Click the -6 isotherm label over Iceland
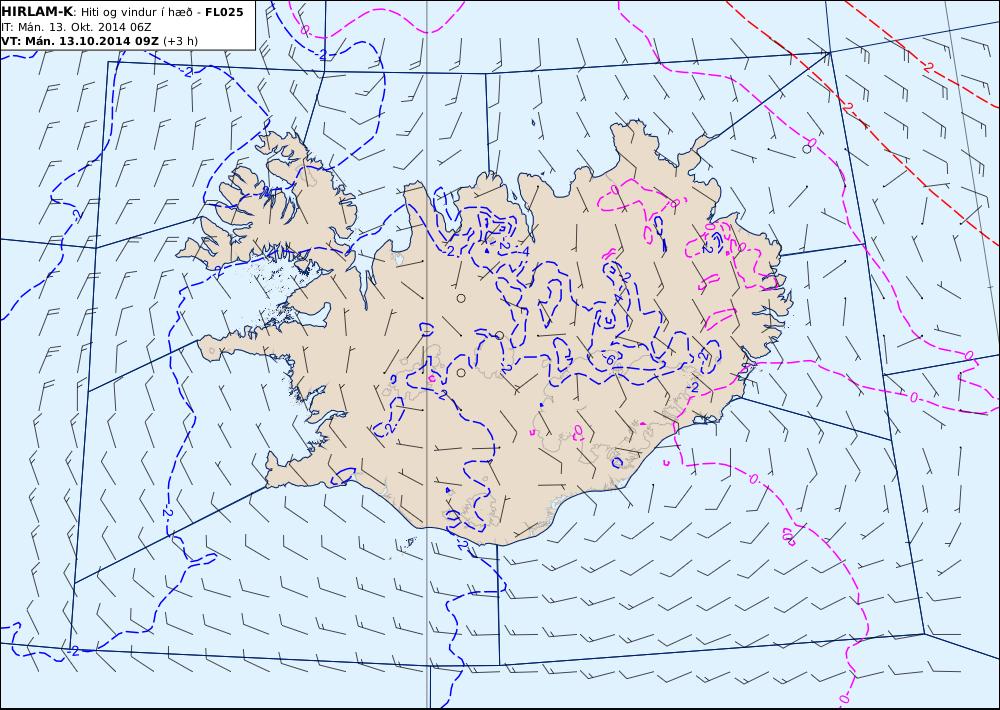This screenshot has height=710, width=1000. (x=608, y=360)
